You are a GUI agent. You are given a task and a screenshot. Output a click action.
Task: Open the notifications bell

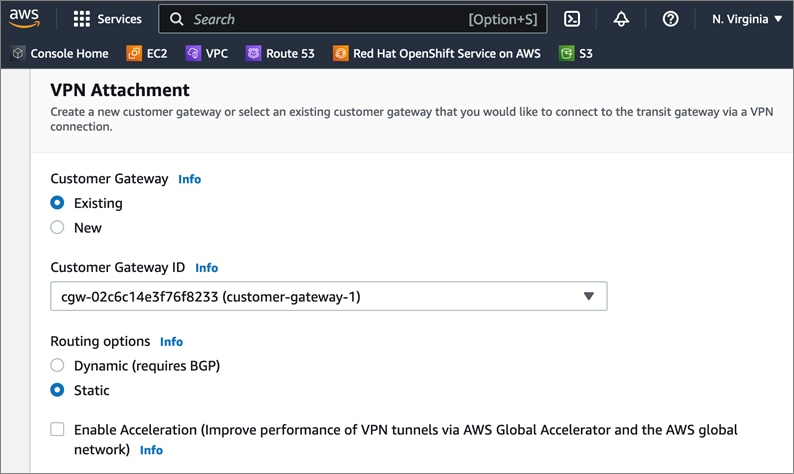tap(621, 19)
